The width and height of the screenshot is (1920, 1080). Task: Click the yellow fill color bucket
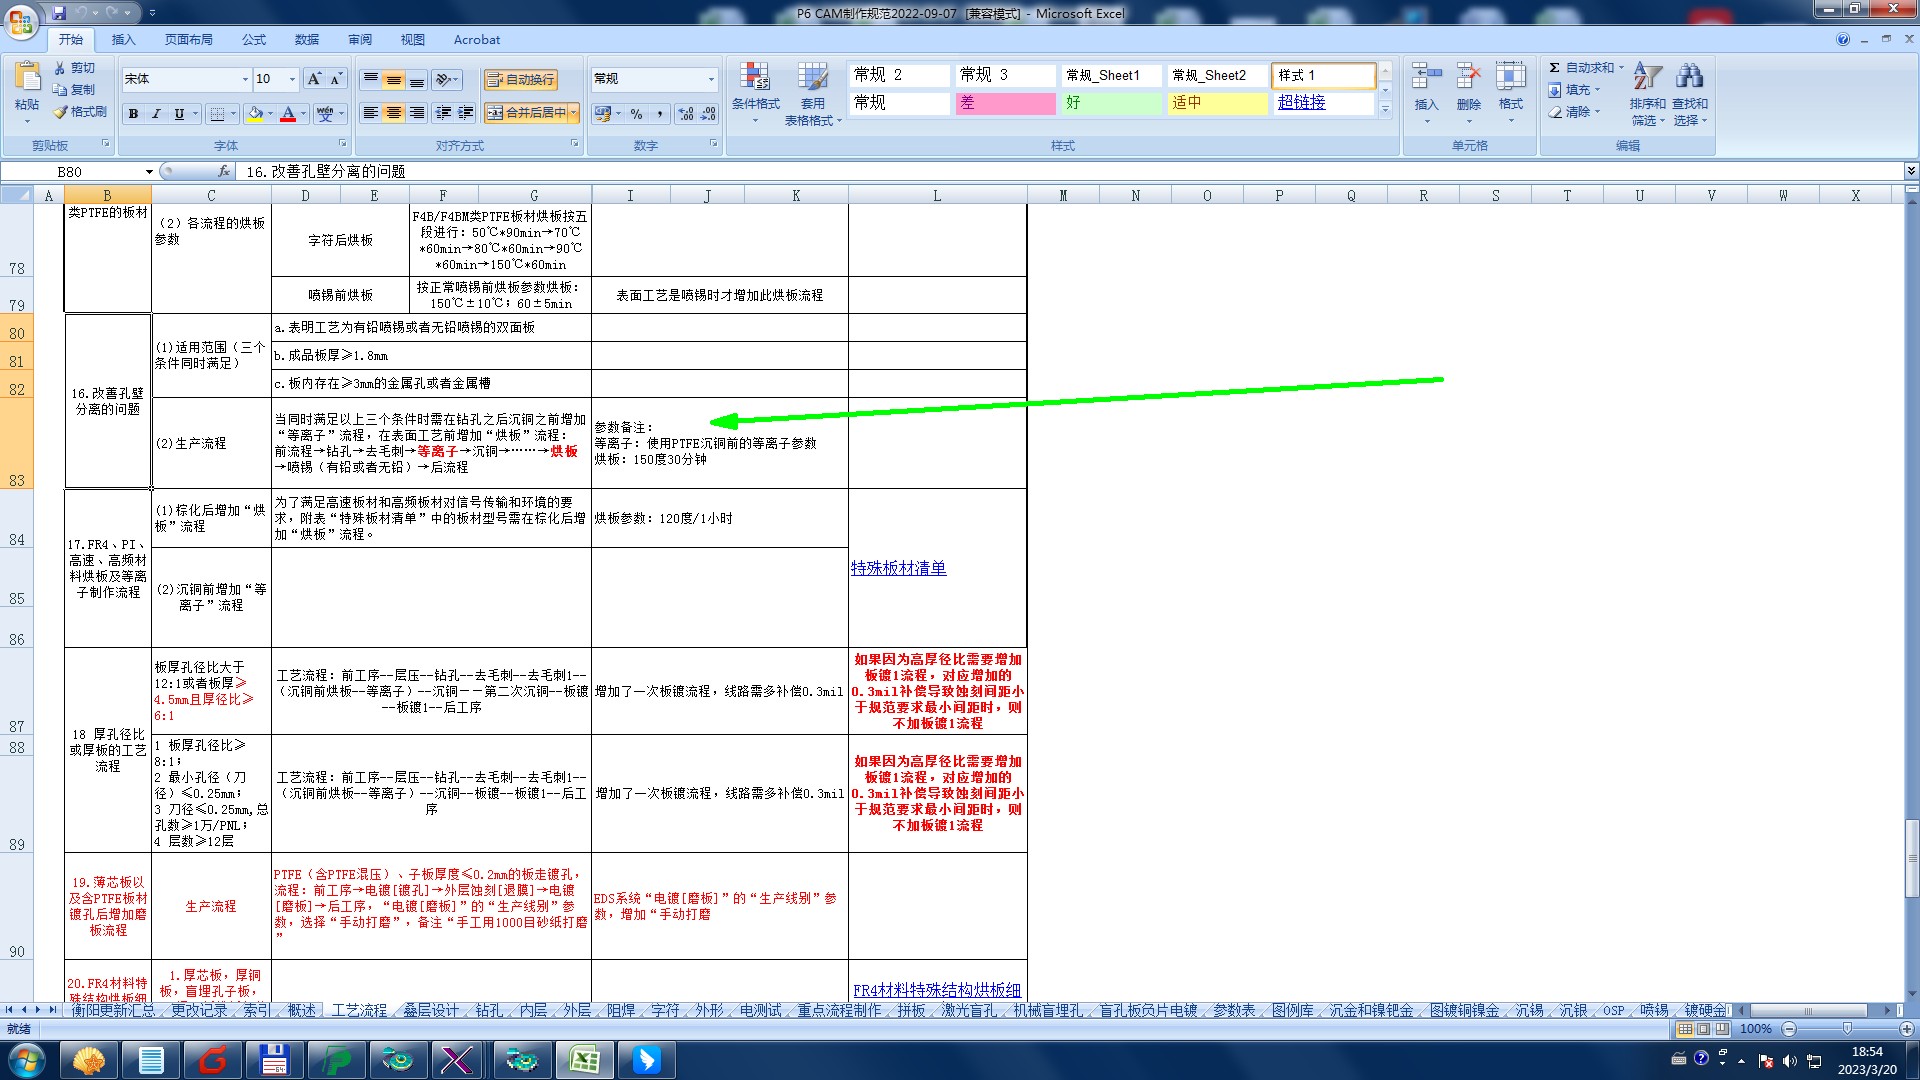(x=255, y=114)
